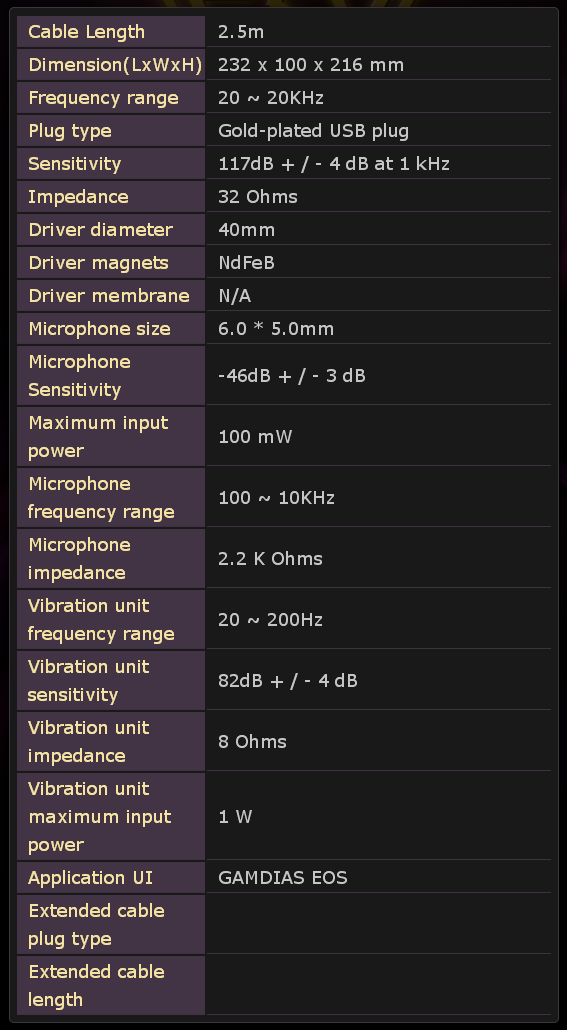The width and height of the screenshot is (567, 1030).
Task: Select the 20 ~ 20KHz value
Action: [x=271, y=97]
